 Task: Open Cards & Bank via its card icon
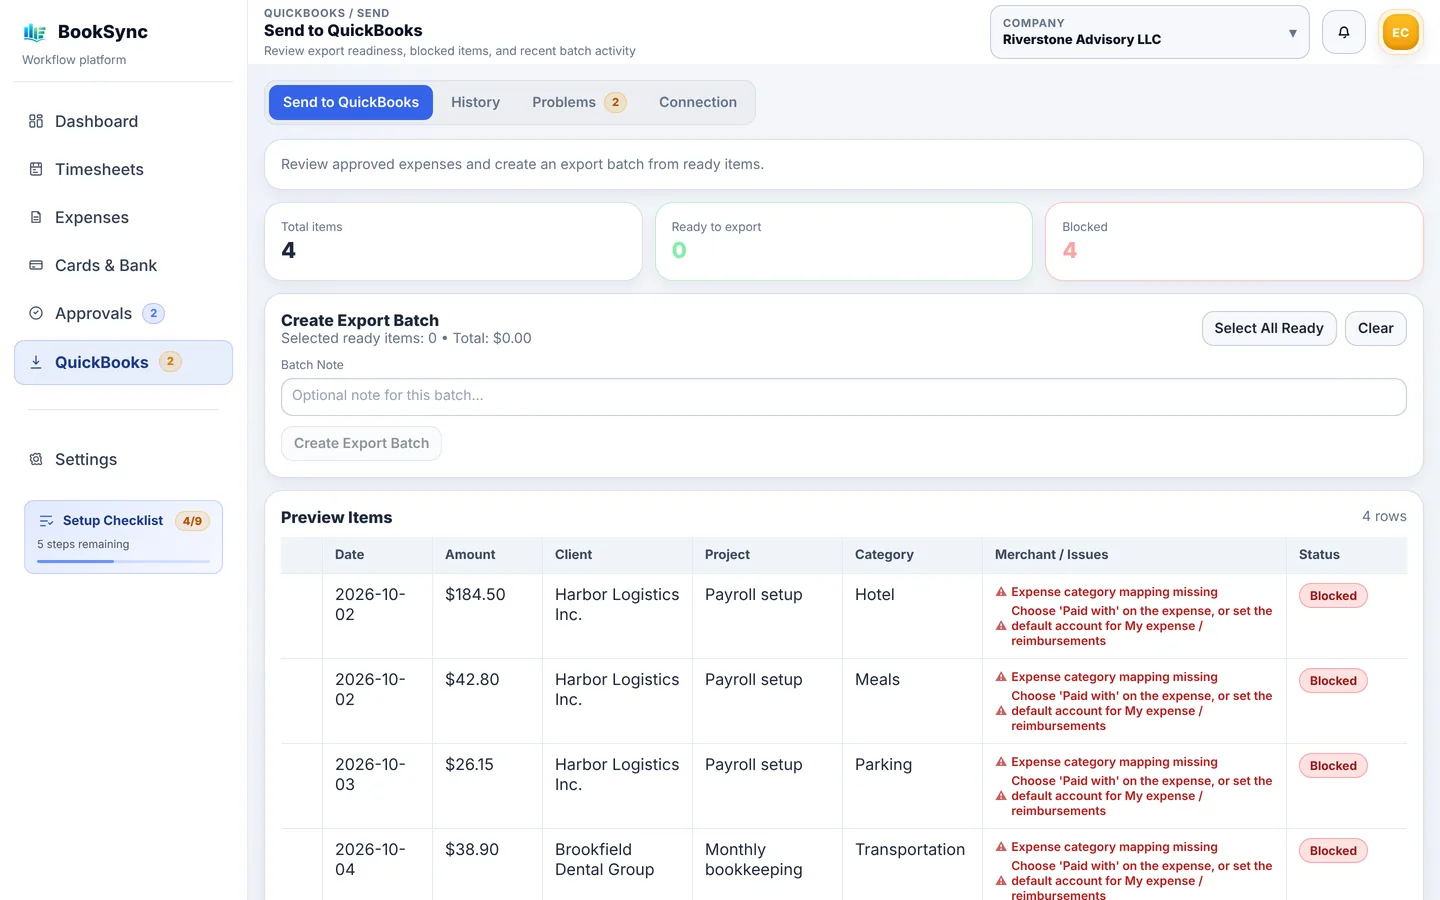(36, 265)
